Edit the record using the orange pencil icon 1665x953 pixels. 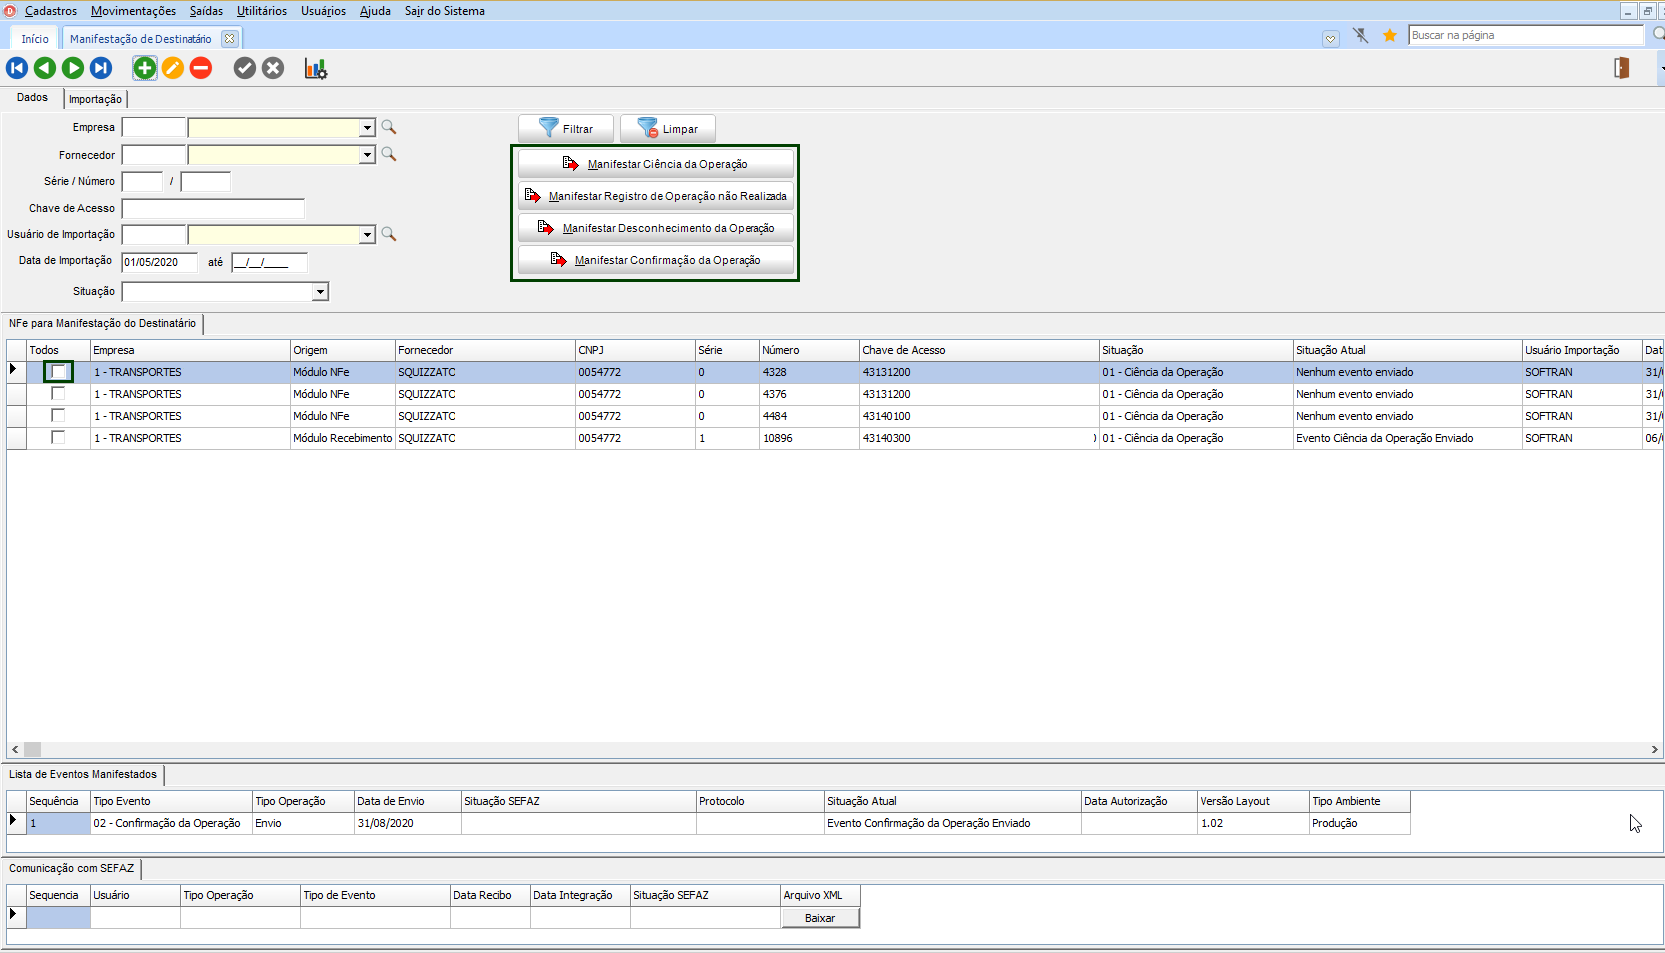(173, 68)
